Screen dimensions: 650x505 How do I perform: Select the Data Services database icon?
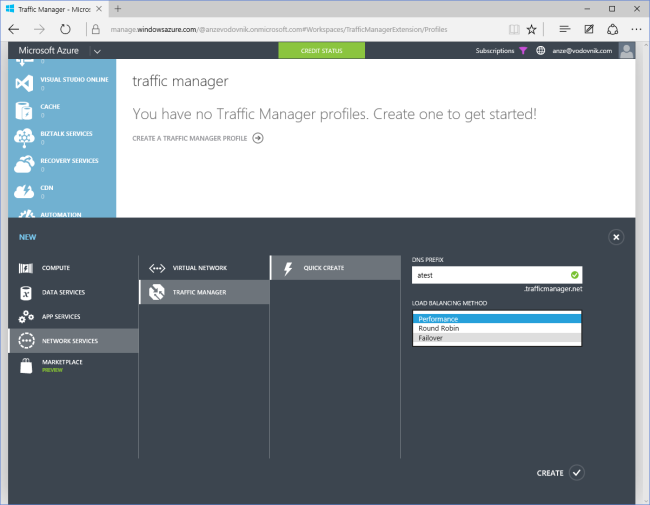[26, 292]
